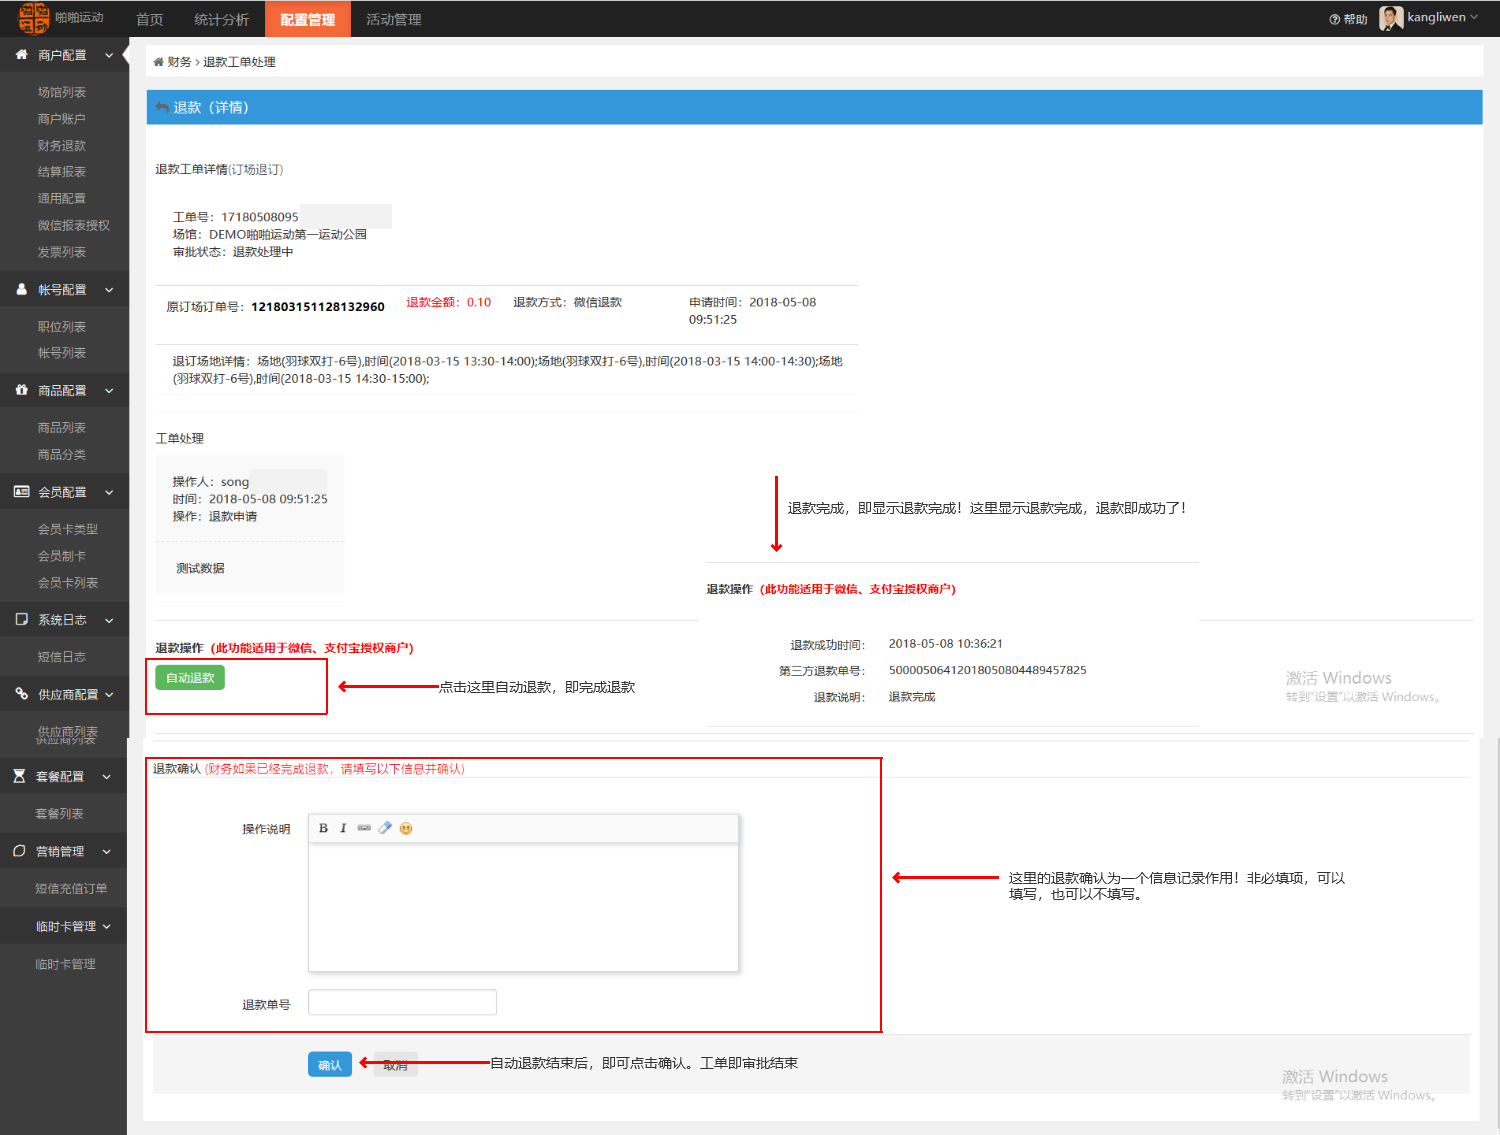Click the 退款工单处理 breadcrumb text
Screen dimensions: 1500x1135
pos(239,62)
